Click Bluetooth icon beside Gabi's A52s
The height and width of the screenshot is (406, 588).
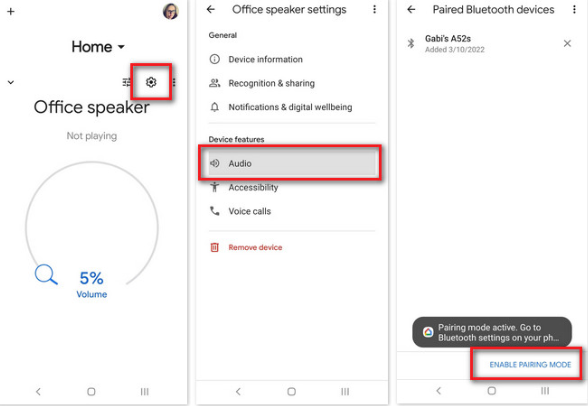pos(411,43)
